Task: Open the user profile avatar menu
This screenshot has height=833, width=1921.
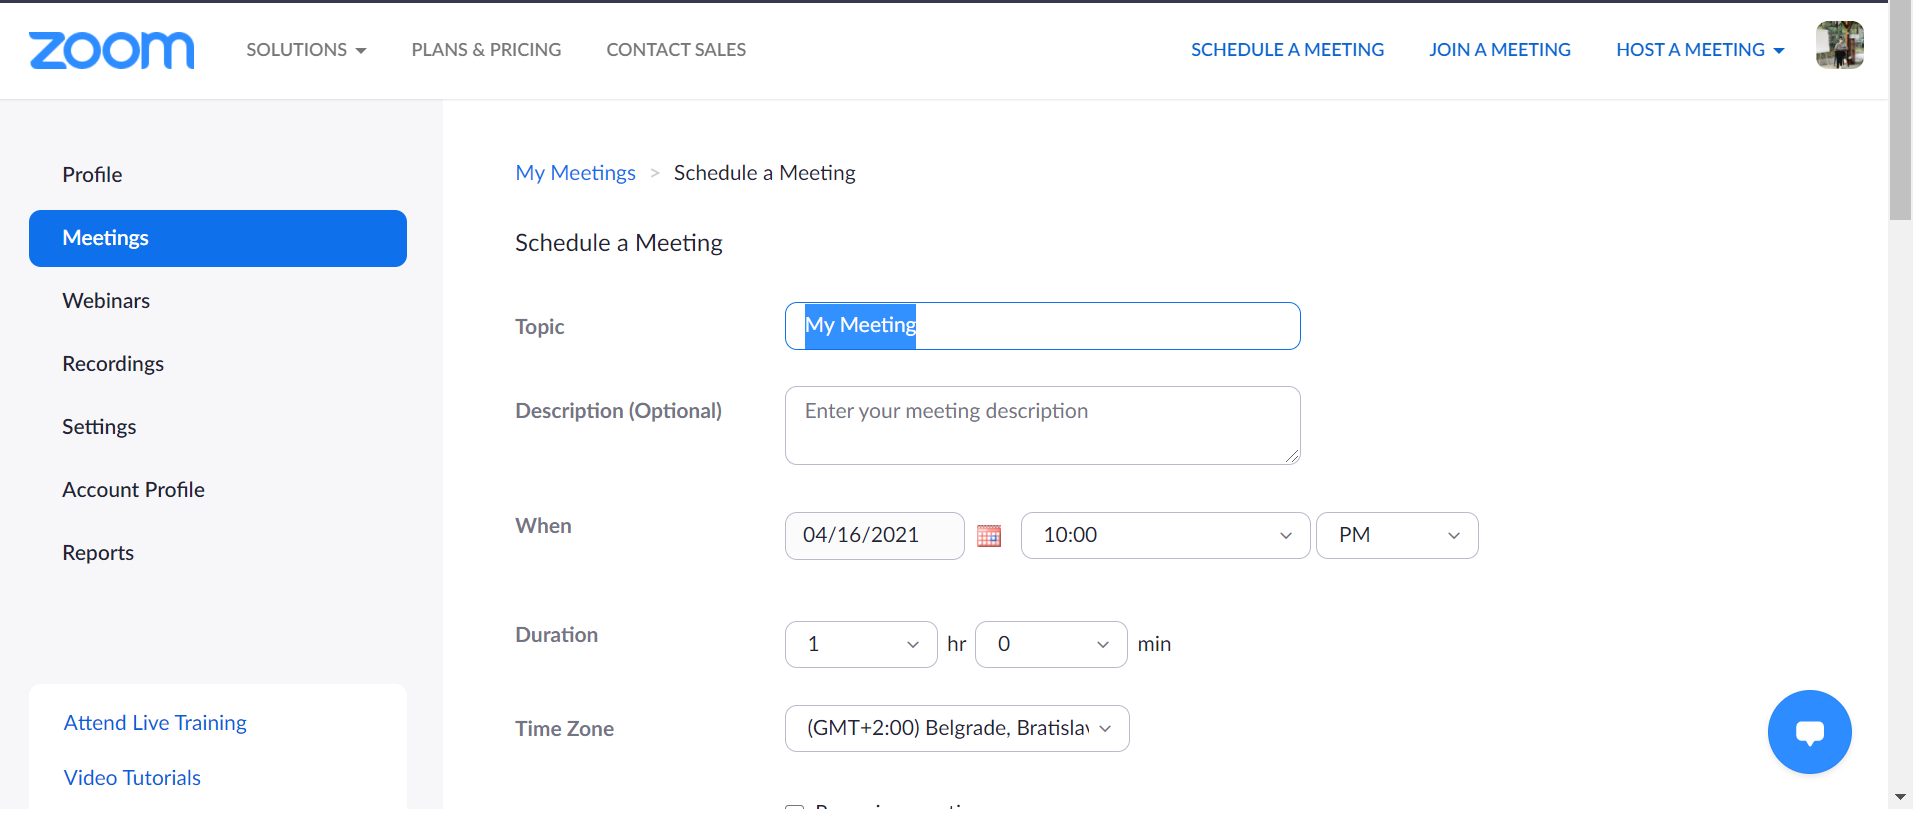Action: tap(1840, 45)
